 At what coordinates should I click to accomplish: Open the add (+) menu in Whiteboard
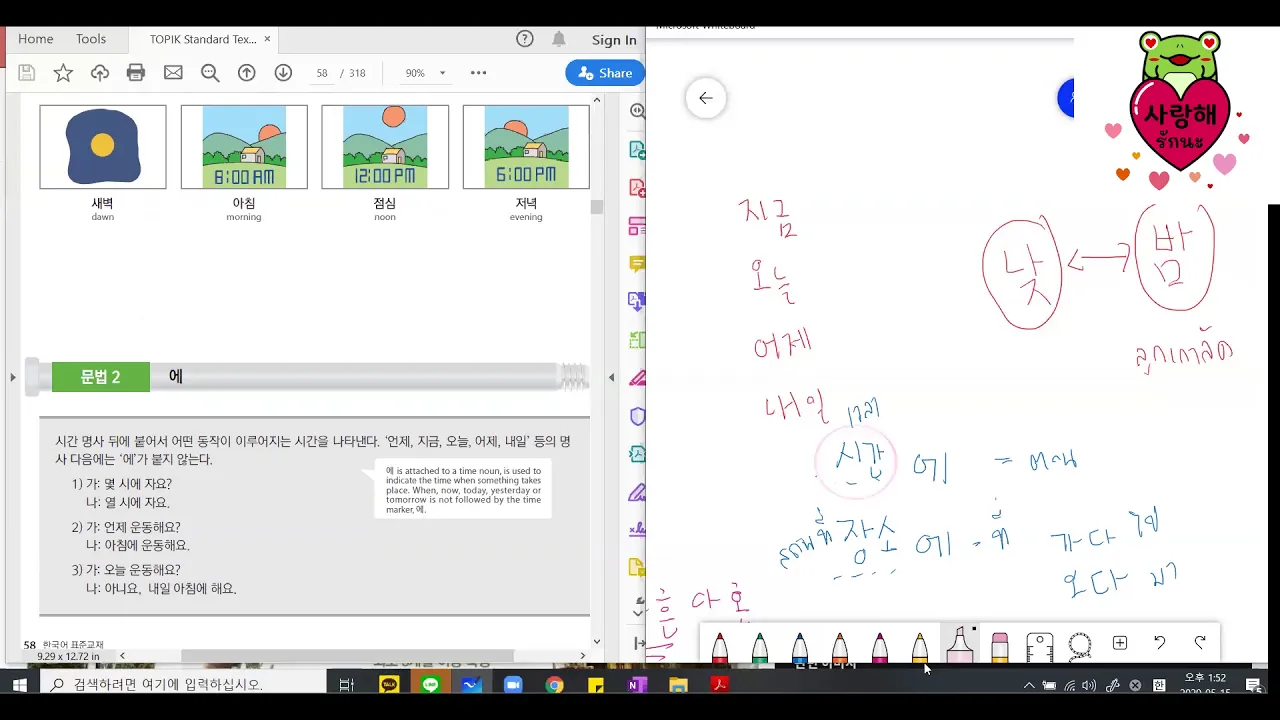click(x=1120, y=643)
